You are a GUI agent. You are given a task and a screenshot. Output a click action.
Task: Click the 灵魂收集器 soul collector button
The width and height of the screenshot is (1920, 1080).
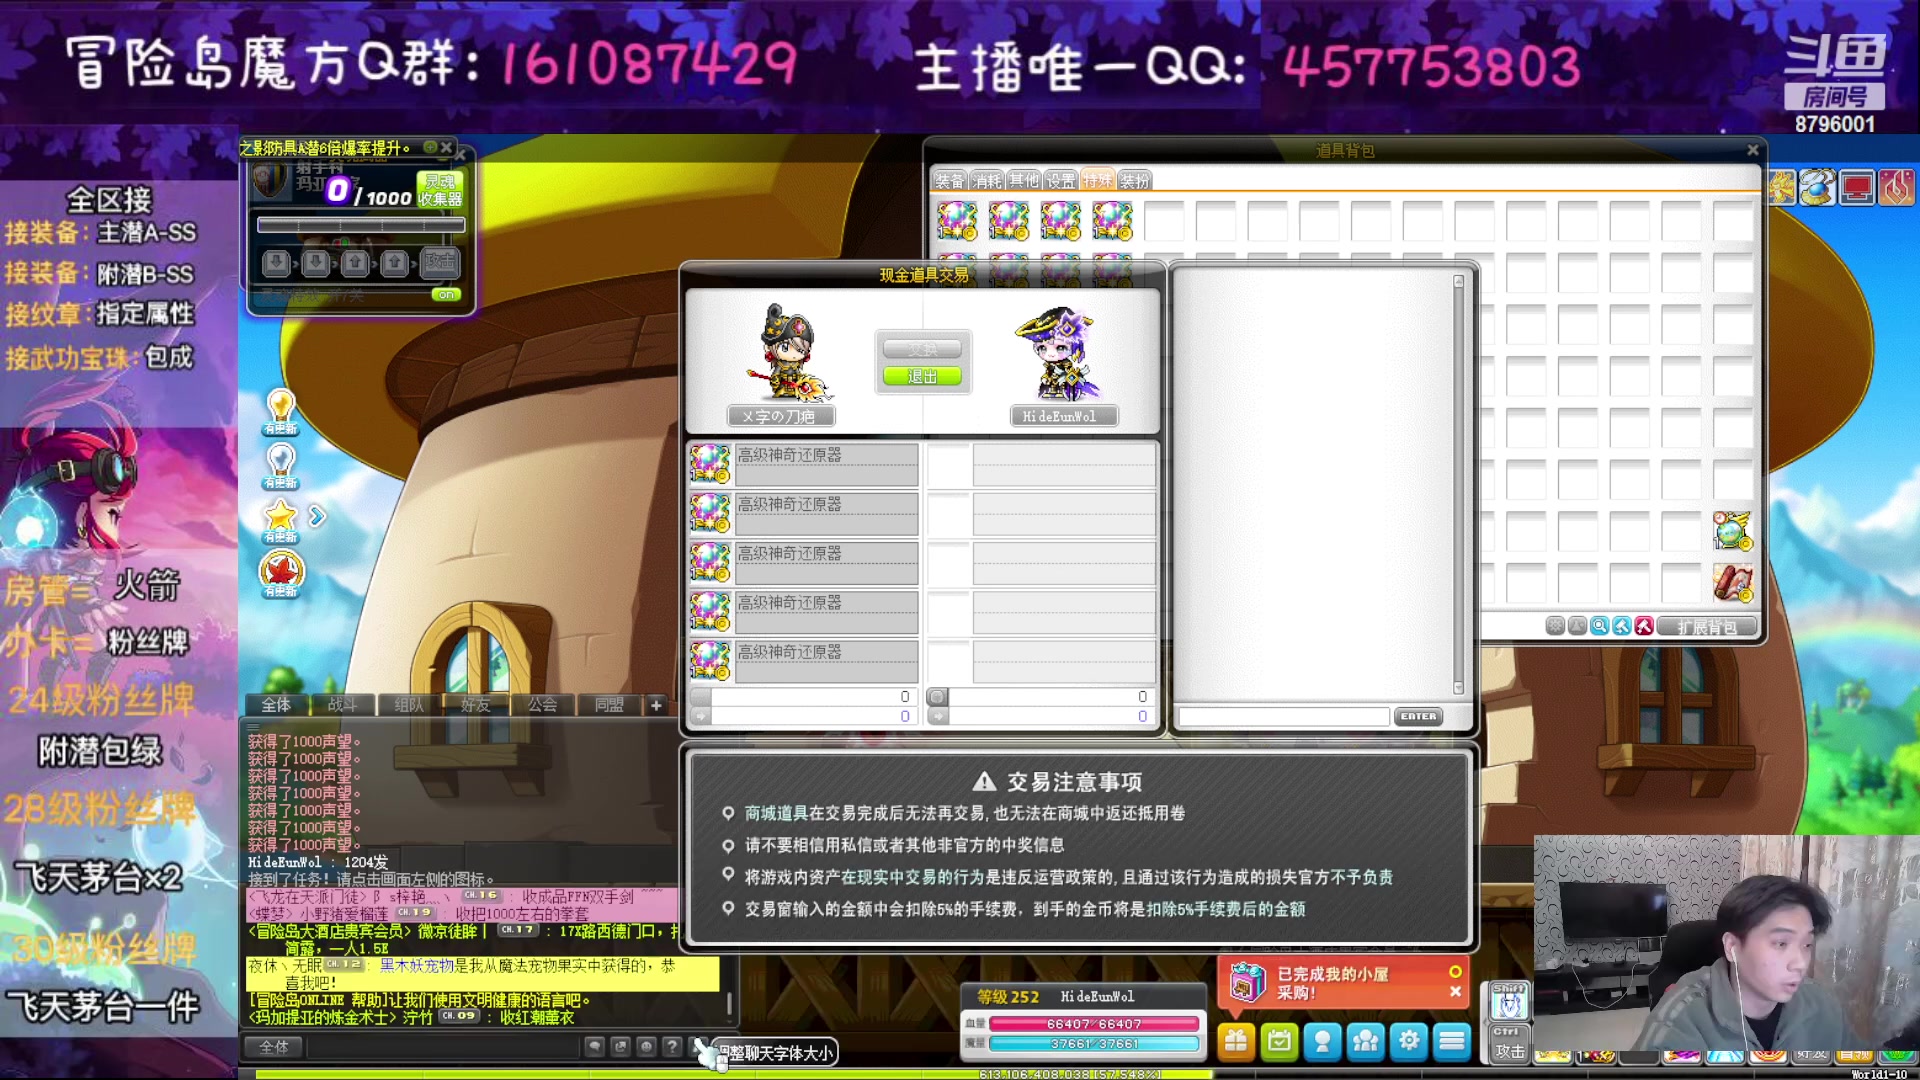coord(440,190)
